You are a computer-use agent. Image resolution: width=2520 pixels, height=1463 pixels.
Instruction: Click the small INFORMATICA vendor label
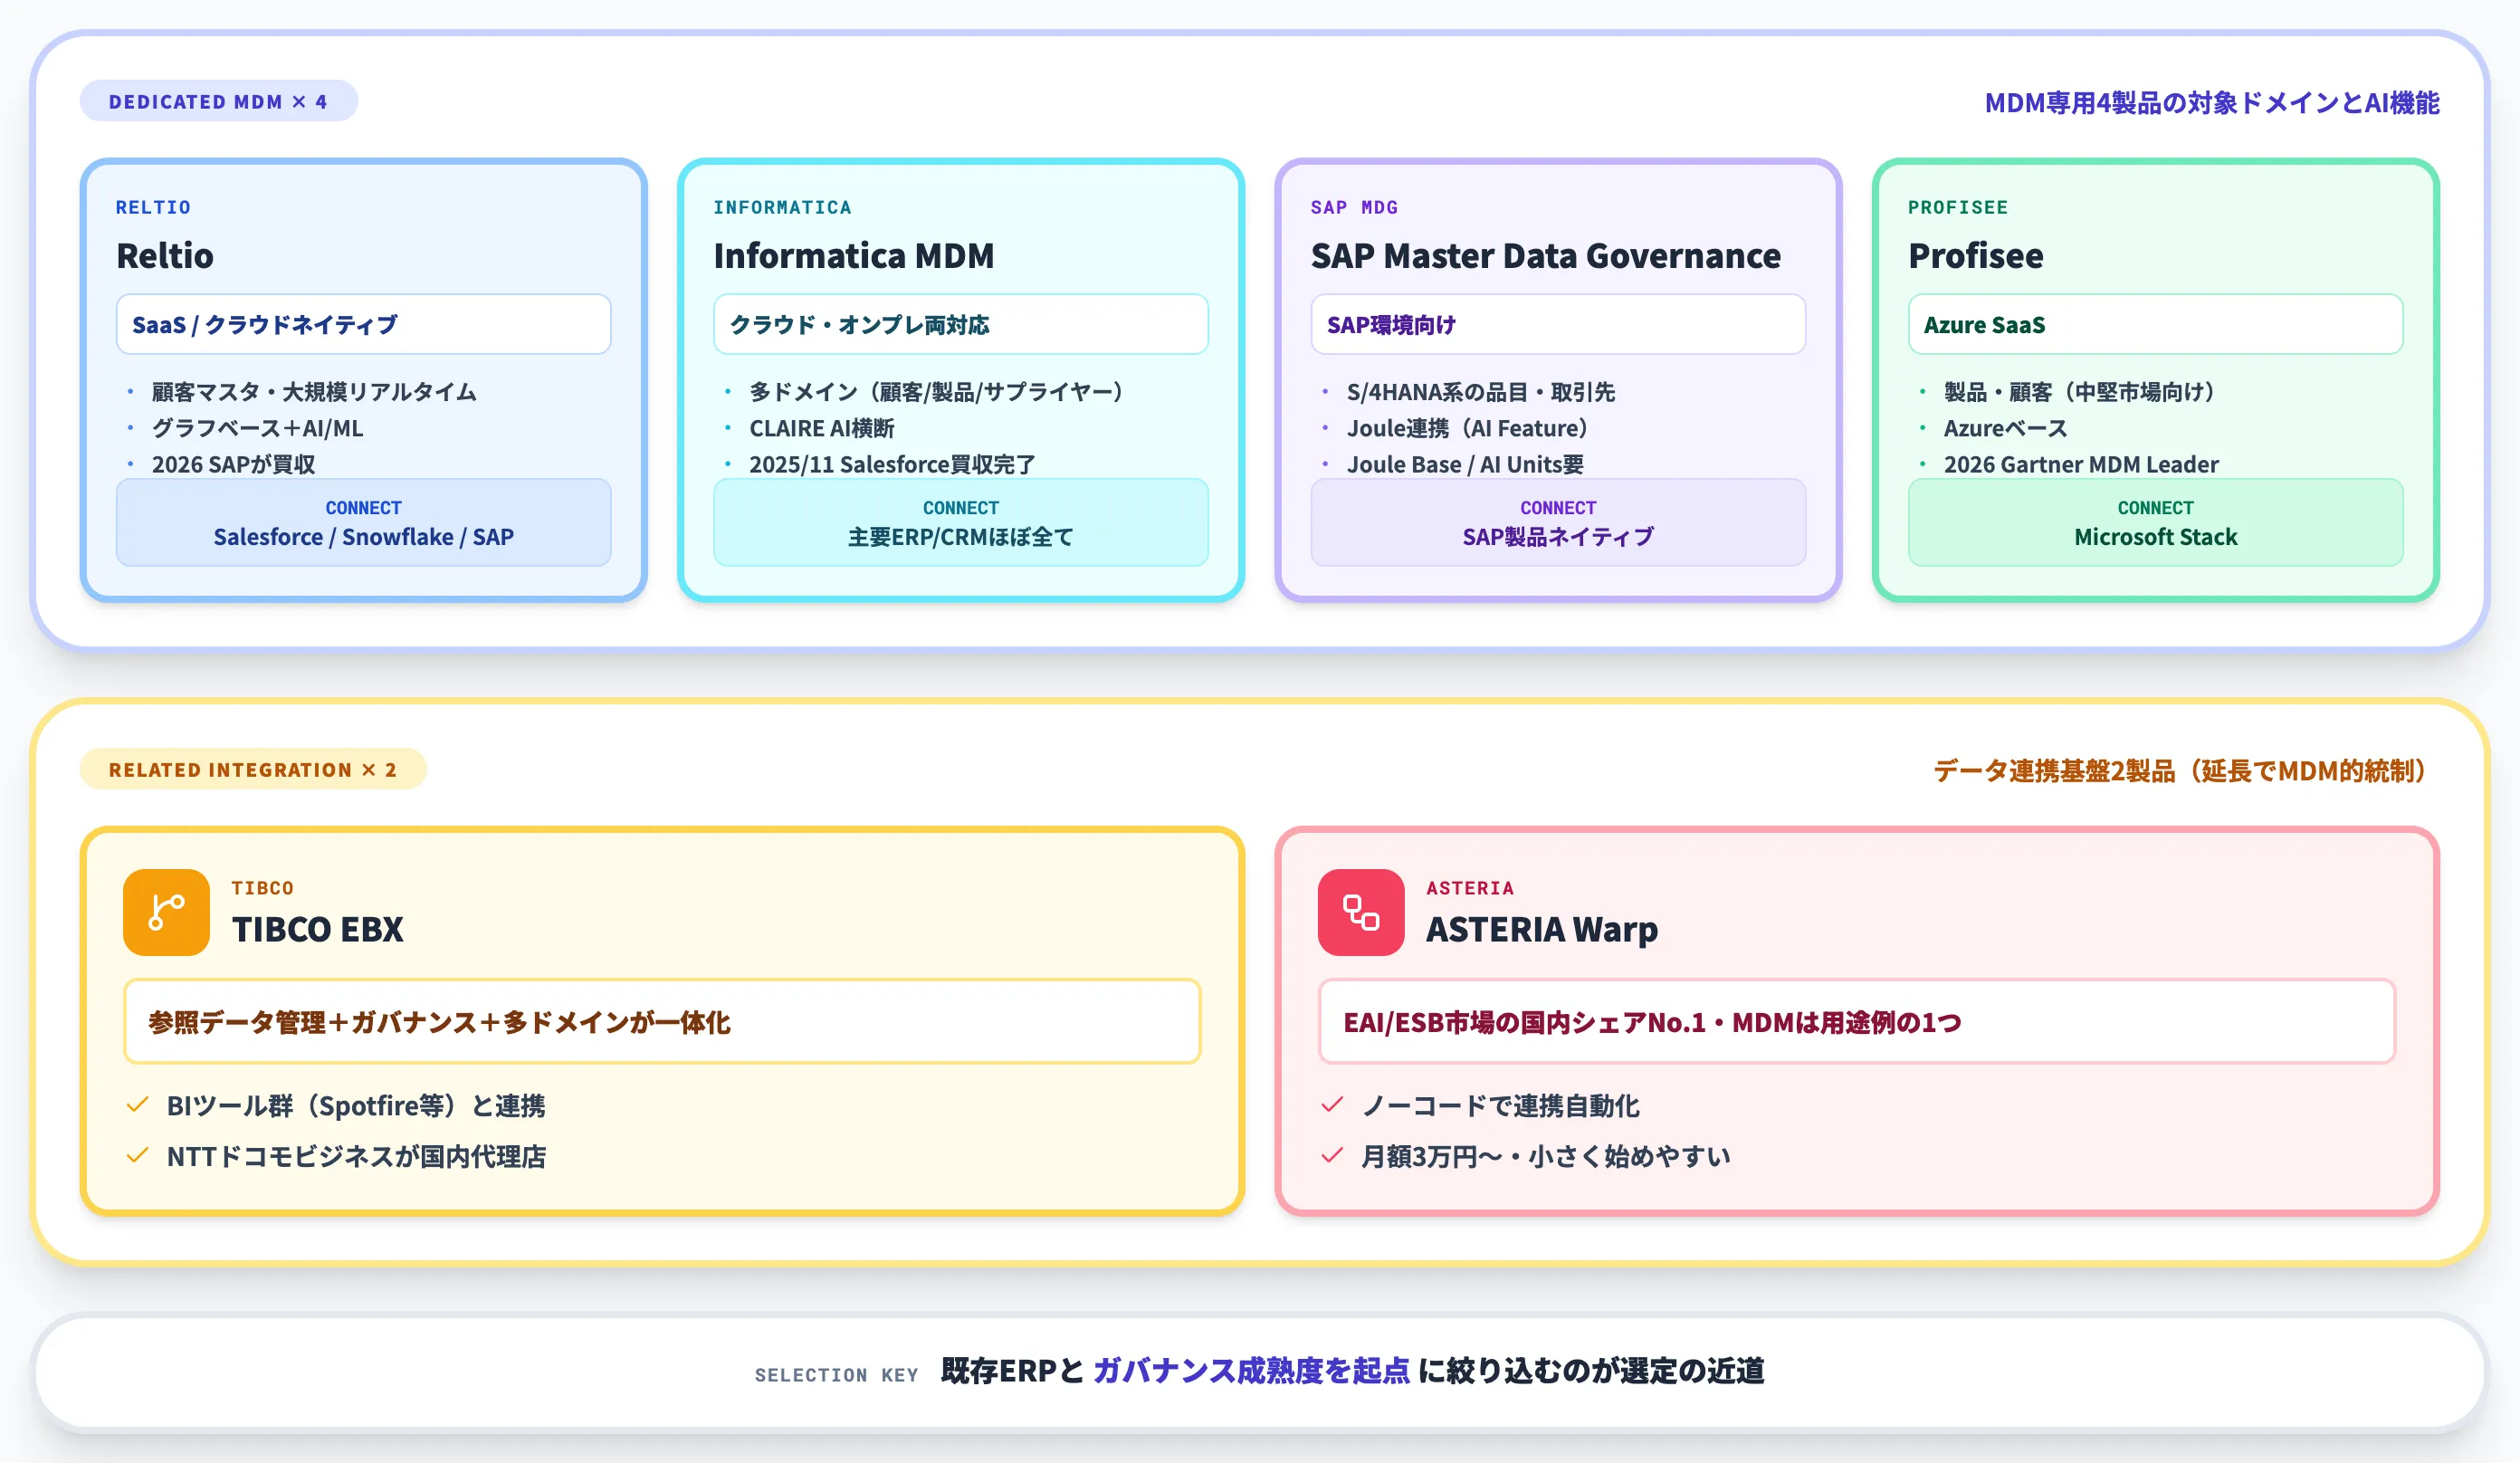point(782,207)
